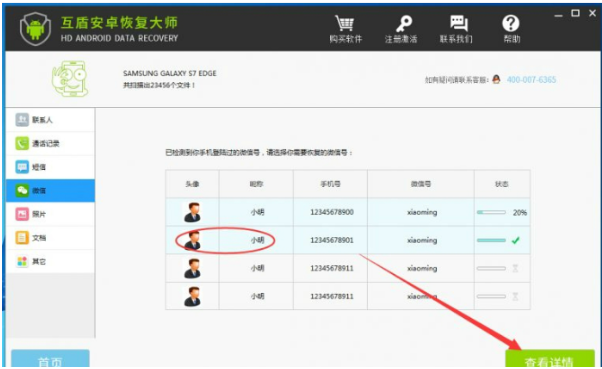Viewport: 602px width, 369px height.
Task: Click the HD ANDROID DATA RECOVERY subtitle
Action: click(119, 38)
